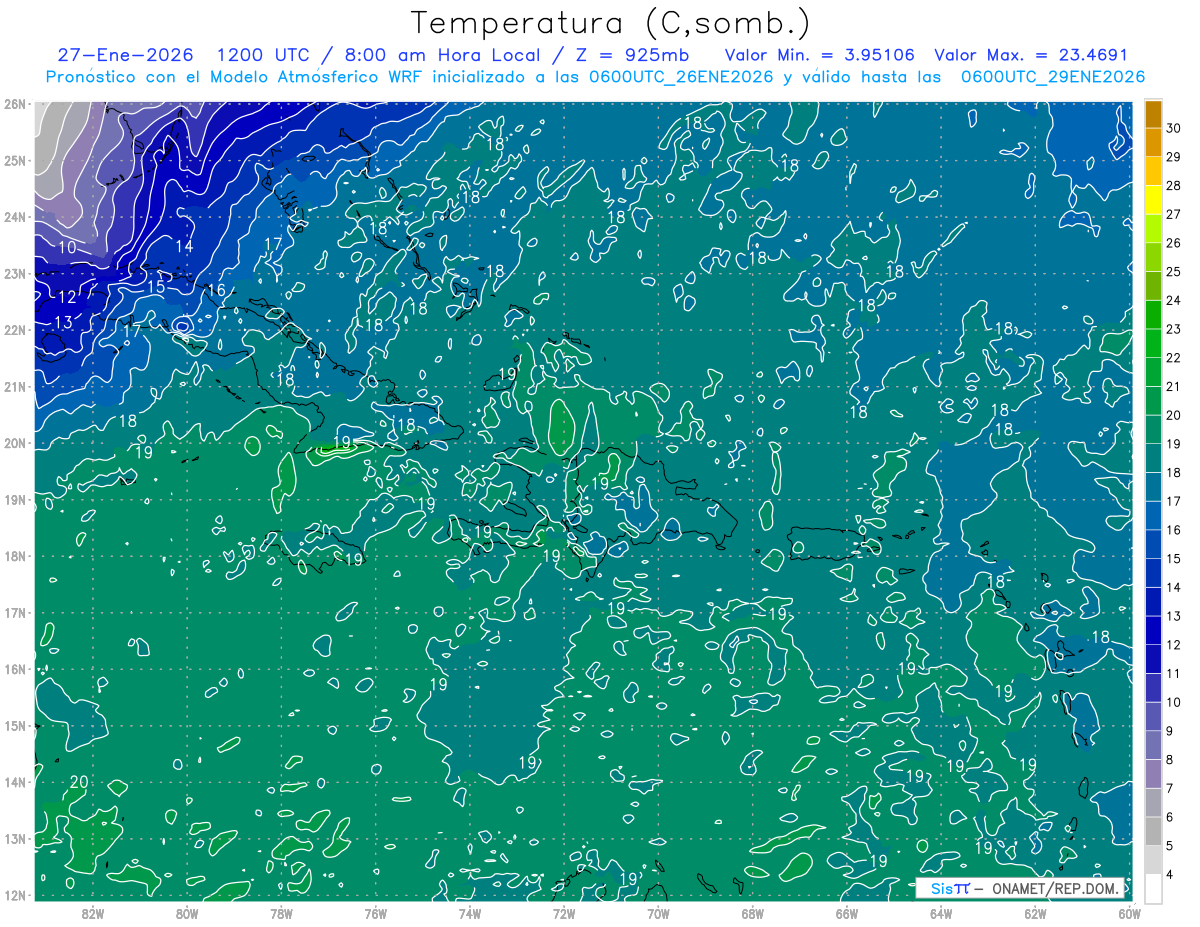Click the '70W' longitude axis label
1200x927 pixels.
click(658, 912)
